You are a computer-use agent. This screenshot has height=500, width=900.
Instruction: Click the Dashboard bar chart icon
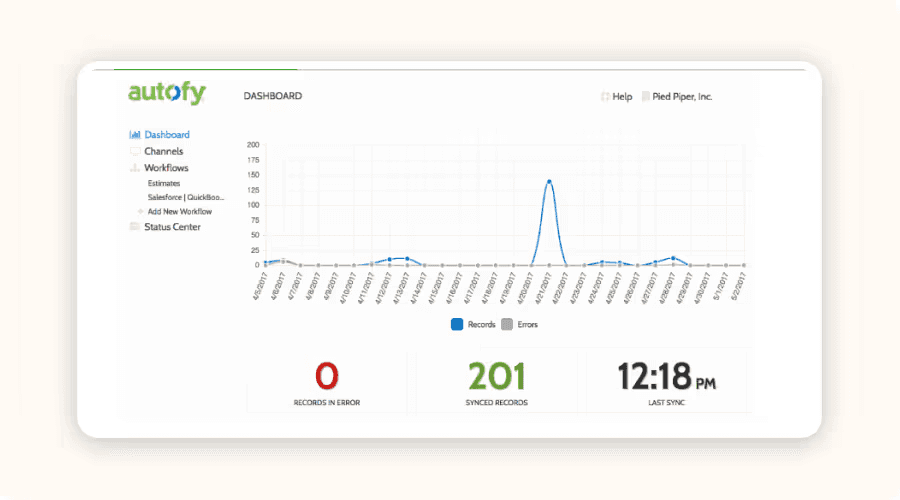click(x=135, y=135)
